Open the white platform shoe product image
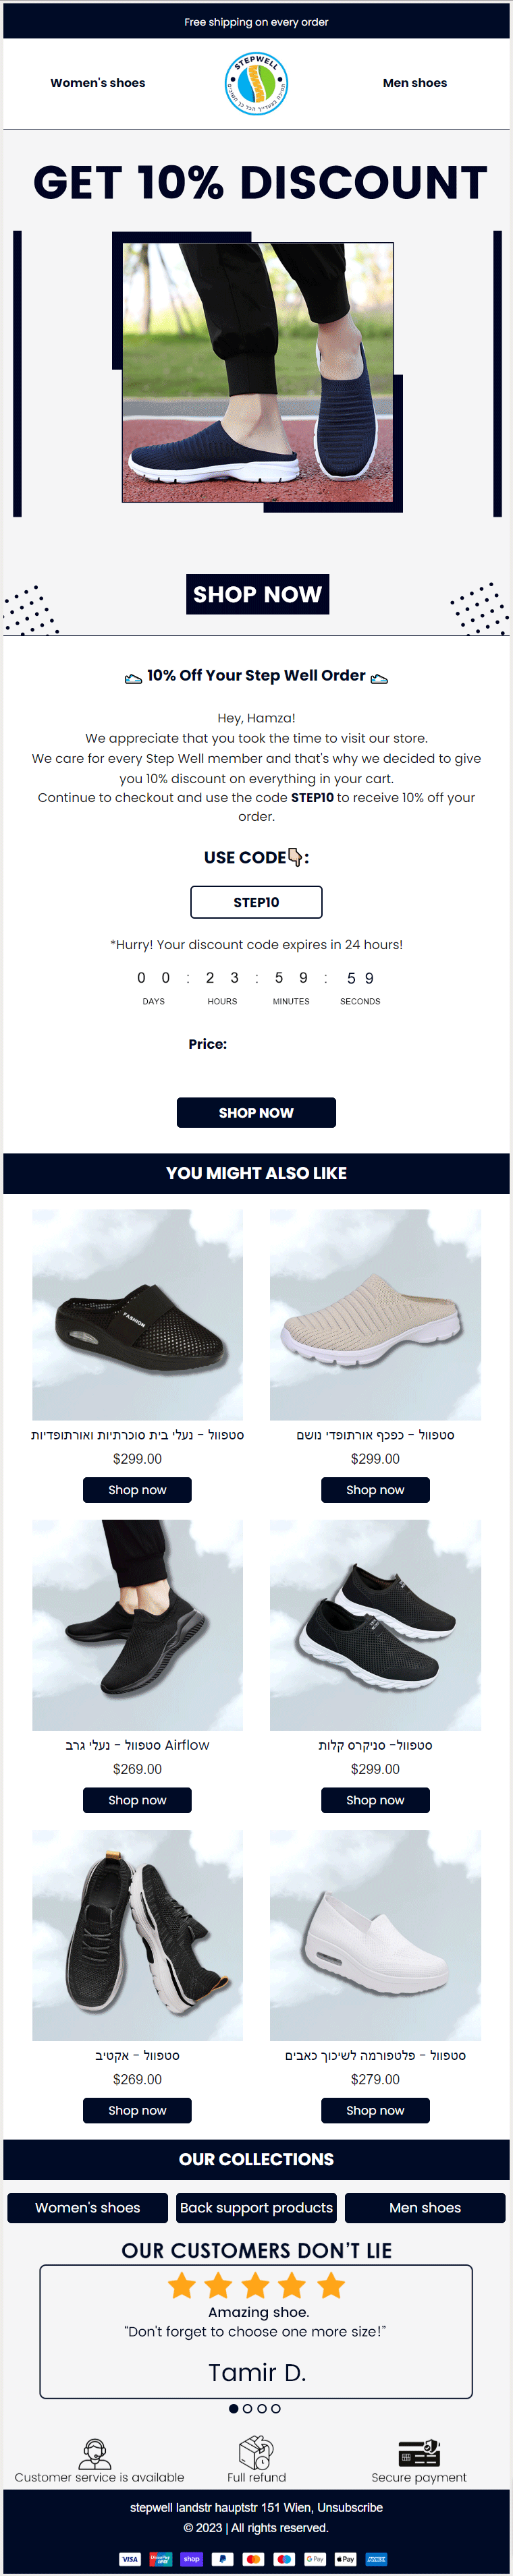Viewport: 513px width, 2576px height. (x=375, y=1935)
